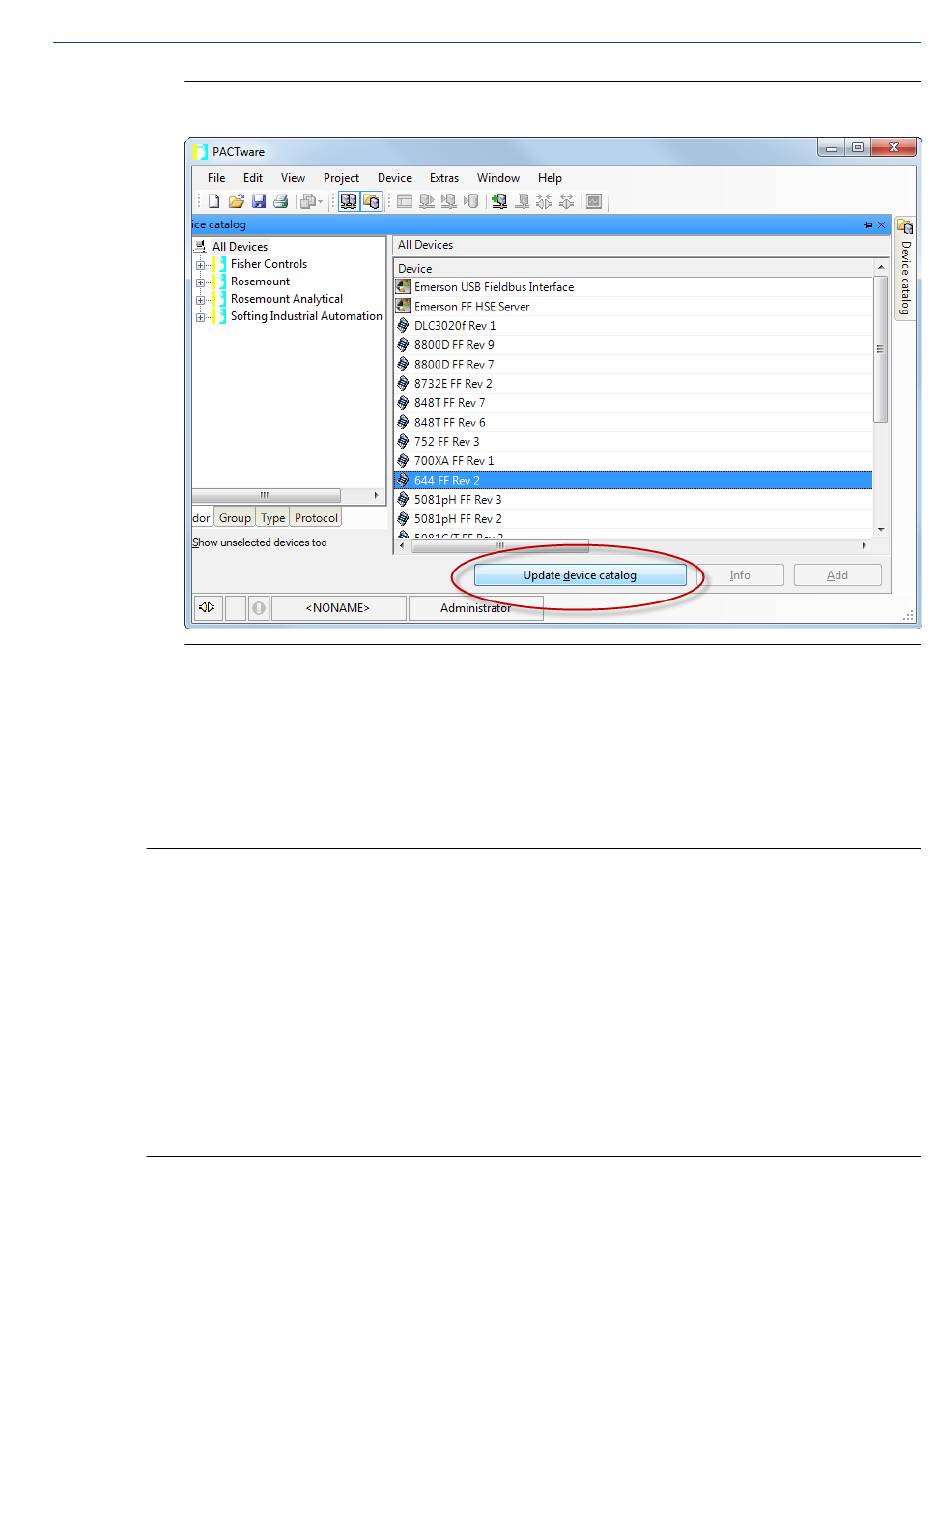Open project via folder toolbar icon

236,201
